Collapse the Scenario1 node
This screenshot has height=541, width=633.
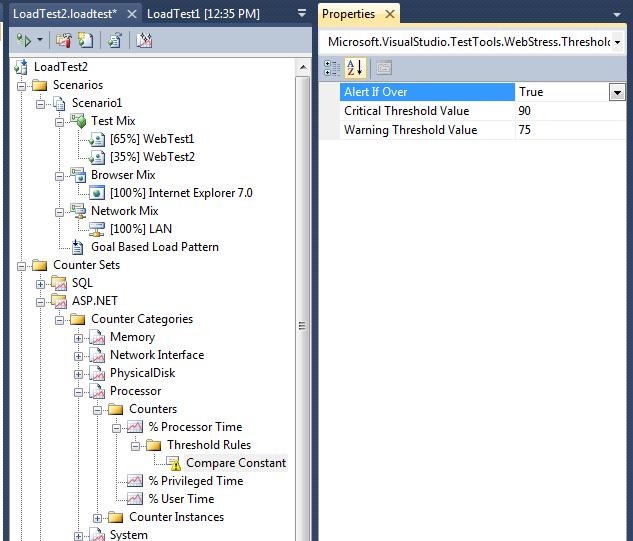(x=40, y=104)
